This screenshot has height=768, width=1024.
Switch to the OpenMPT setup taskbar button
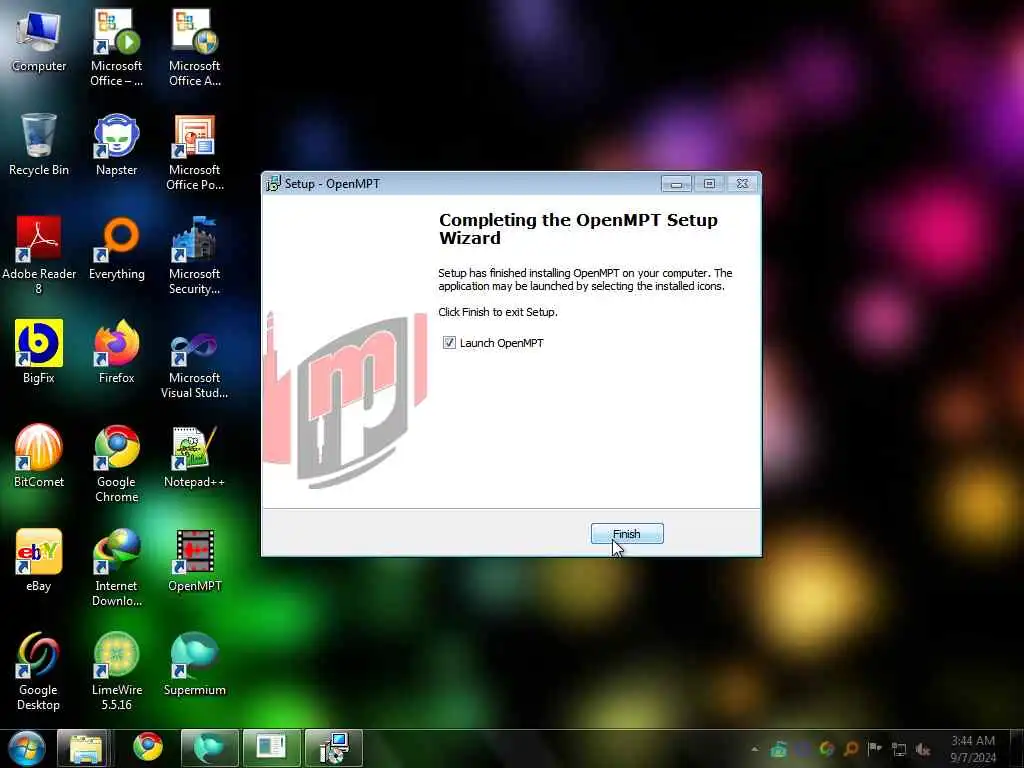(x=334, y=748)
